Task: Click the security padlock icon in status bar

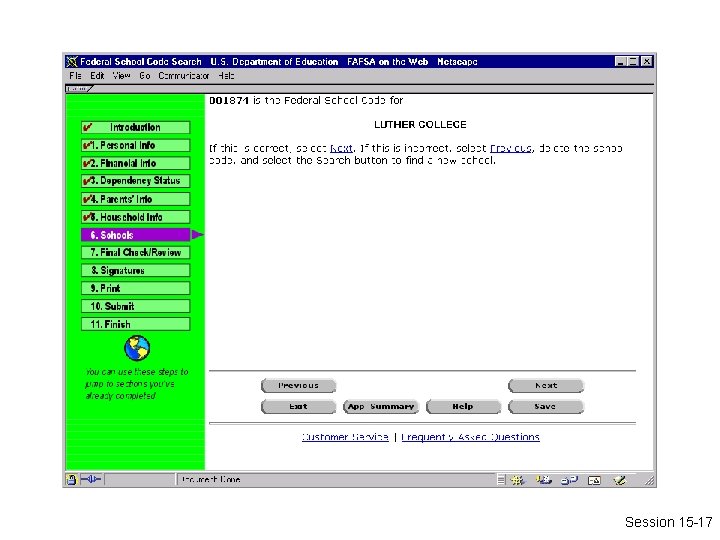Action: tap(71, 480)
